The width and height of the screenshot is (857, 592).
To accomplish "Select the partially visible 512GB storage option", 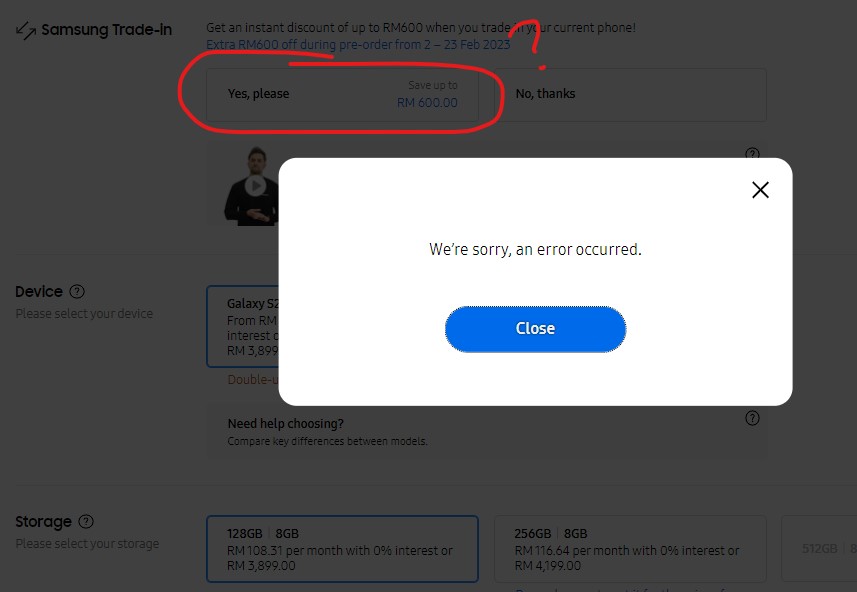I will point(819,549).
